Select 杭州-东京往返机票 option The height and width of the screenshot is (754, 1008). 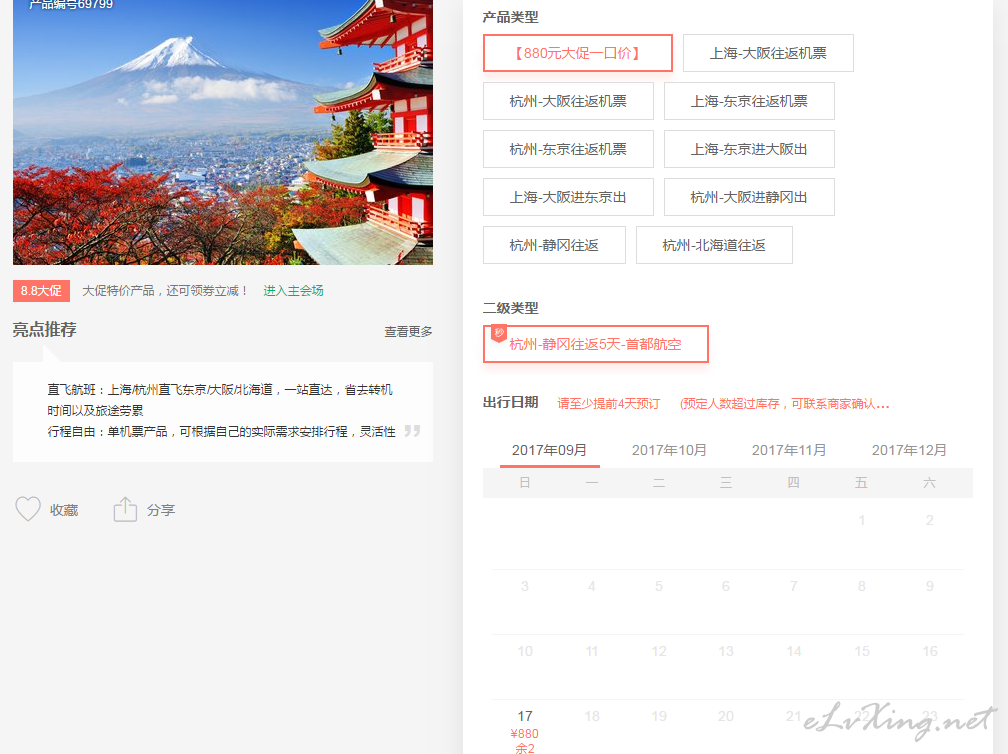click(x=568, y=149)
